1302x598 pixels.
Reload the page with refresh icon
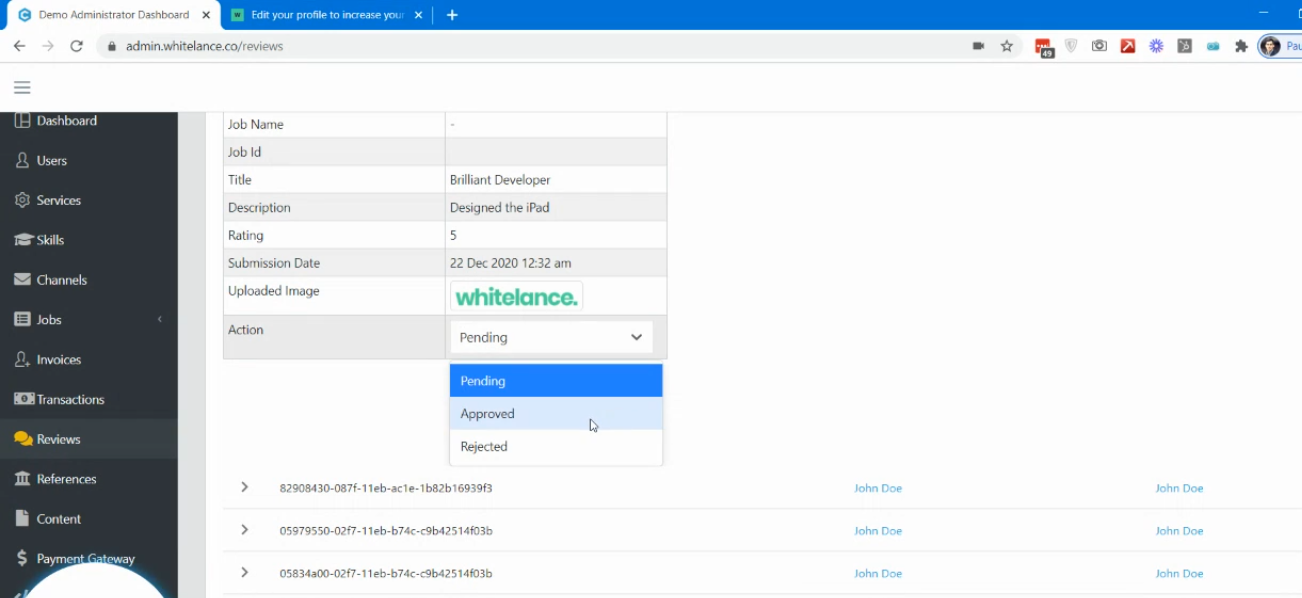coord(76,46)
